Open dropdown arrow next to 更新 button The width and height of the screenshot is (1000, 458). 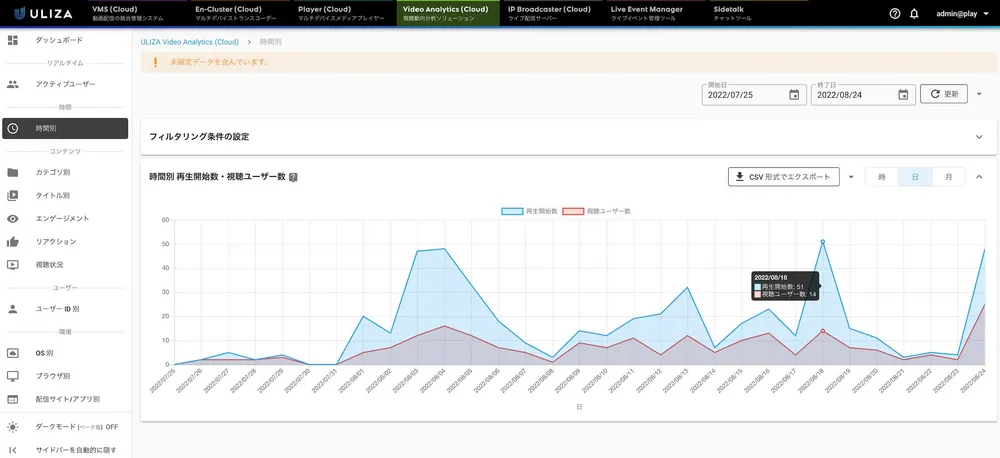point(980,94)
